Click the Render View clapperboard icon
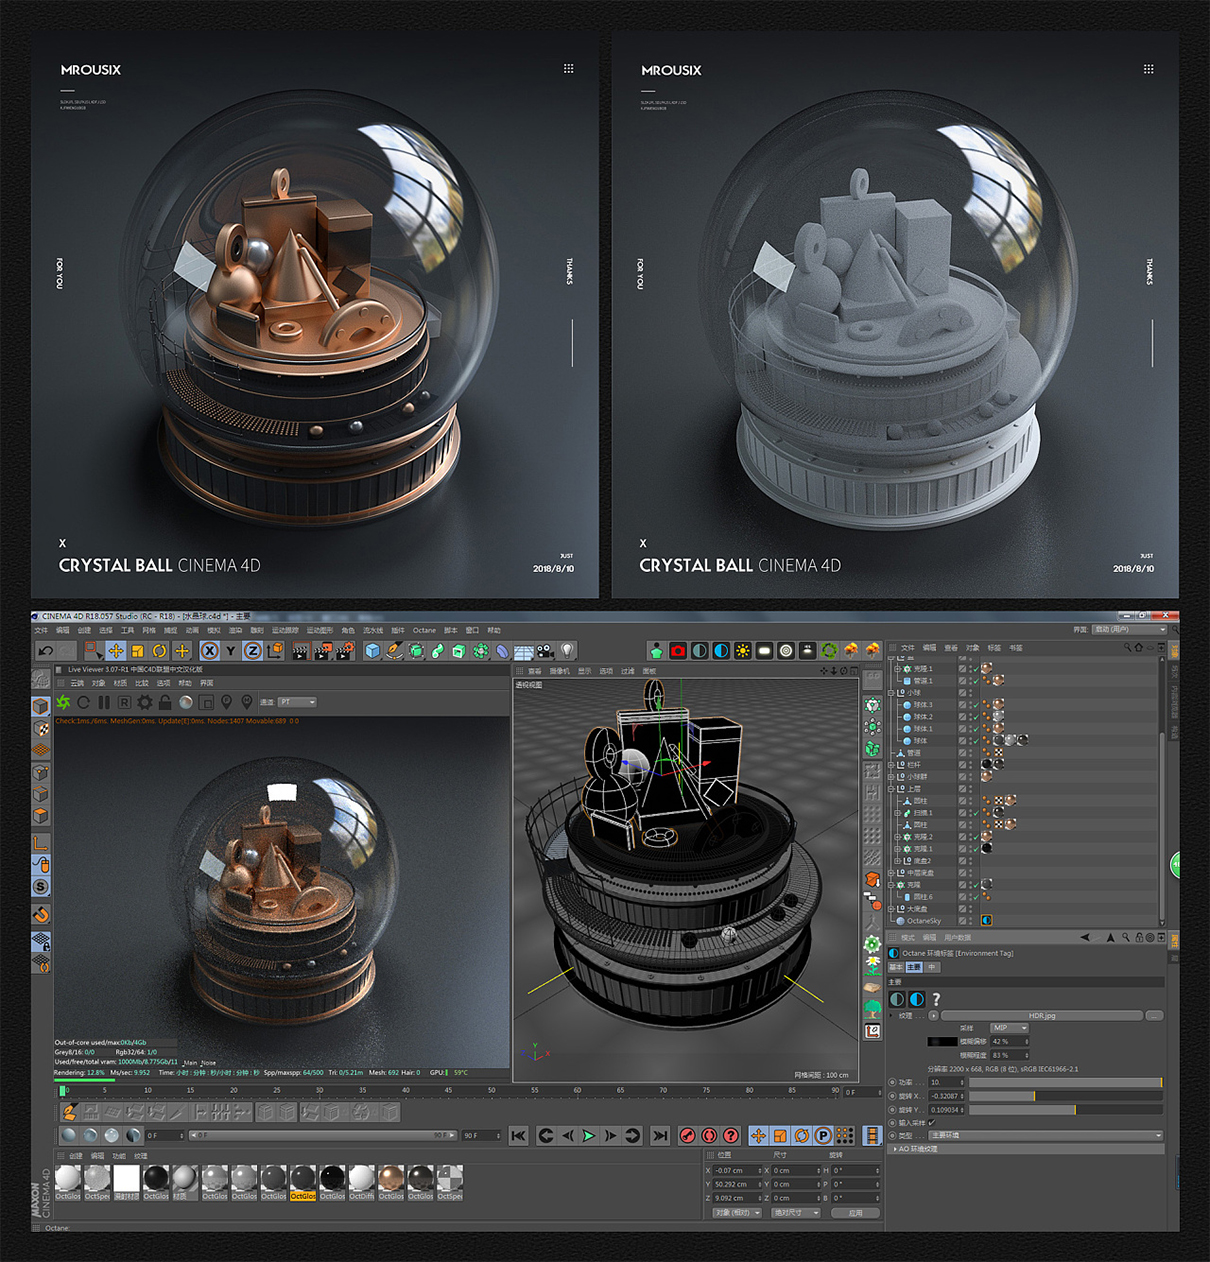 (x=300, y=651)
